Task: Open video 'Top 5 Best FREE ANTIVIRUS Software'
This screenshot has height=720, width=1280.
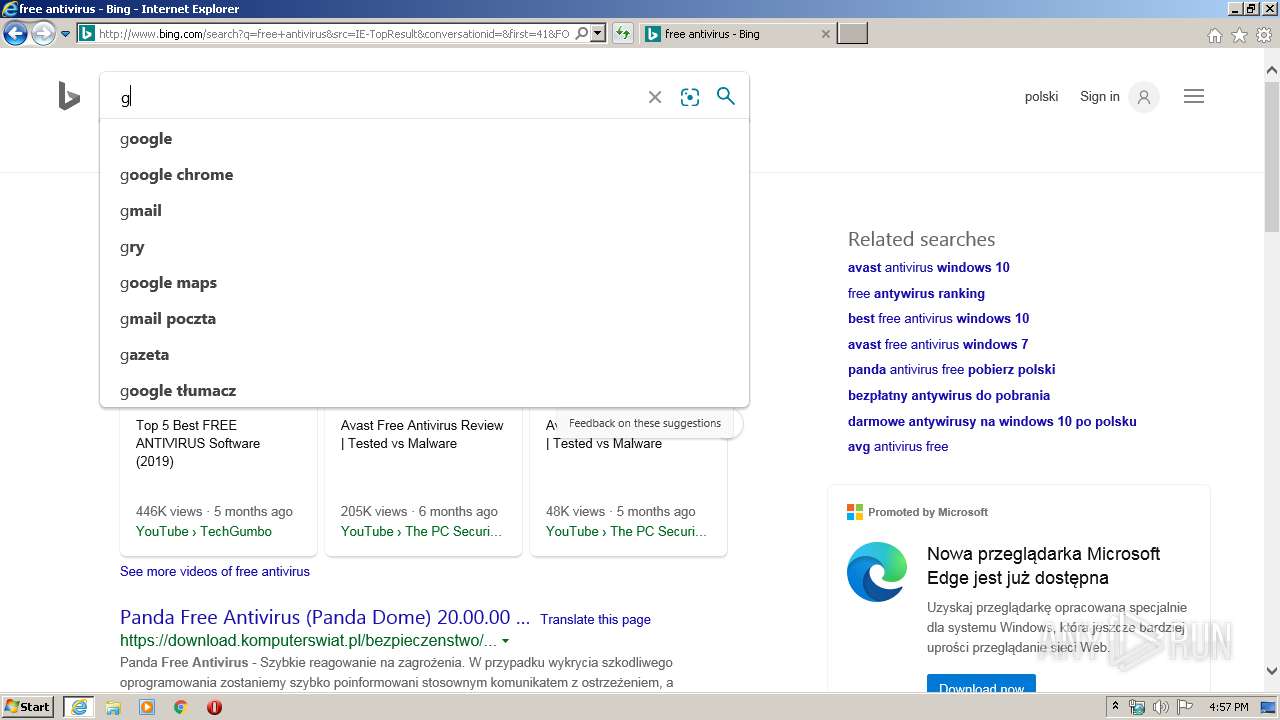Action: point(198,443)
